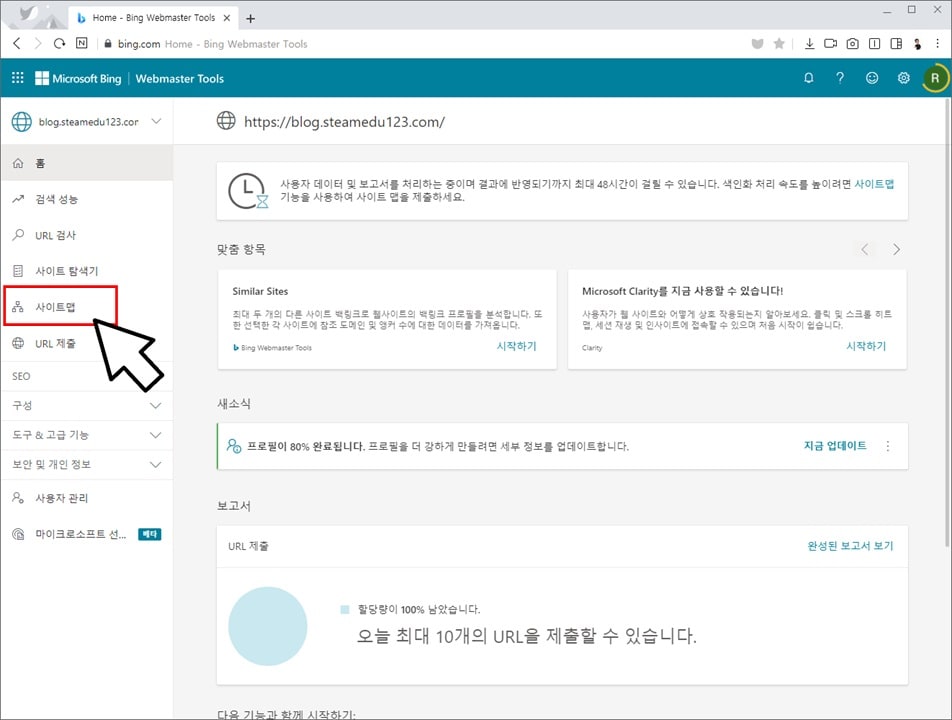The image size is (952, 720).
Task: Click the screenshot camera icon in toolbar
Action: pos(852,43)
